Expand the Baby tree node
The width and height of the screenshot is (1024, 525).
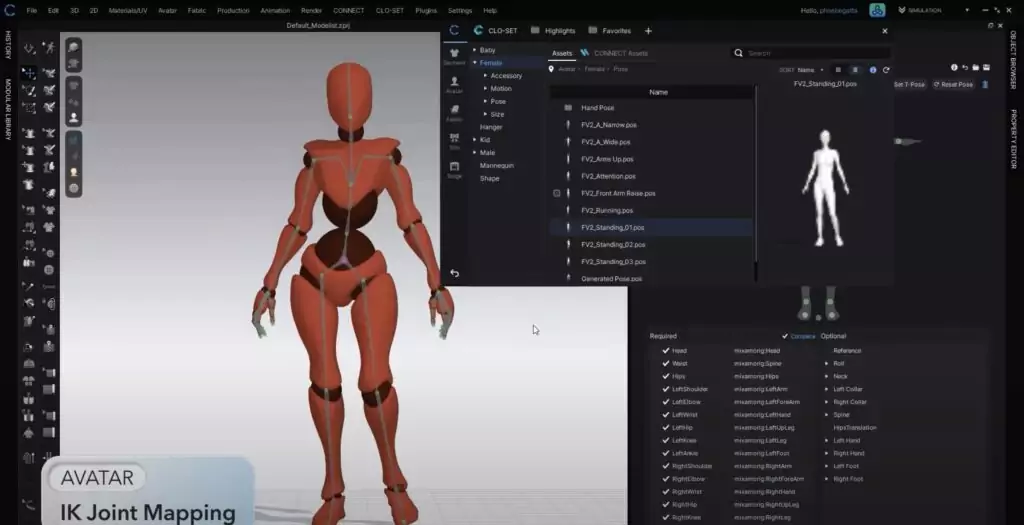(x=475, y=50)
